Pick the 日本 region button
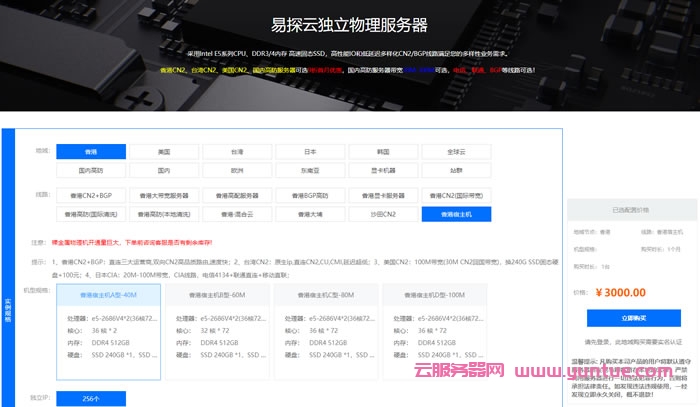This screenshot has width=700, height=407. pyautogui.click(x=310, y=151)
